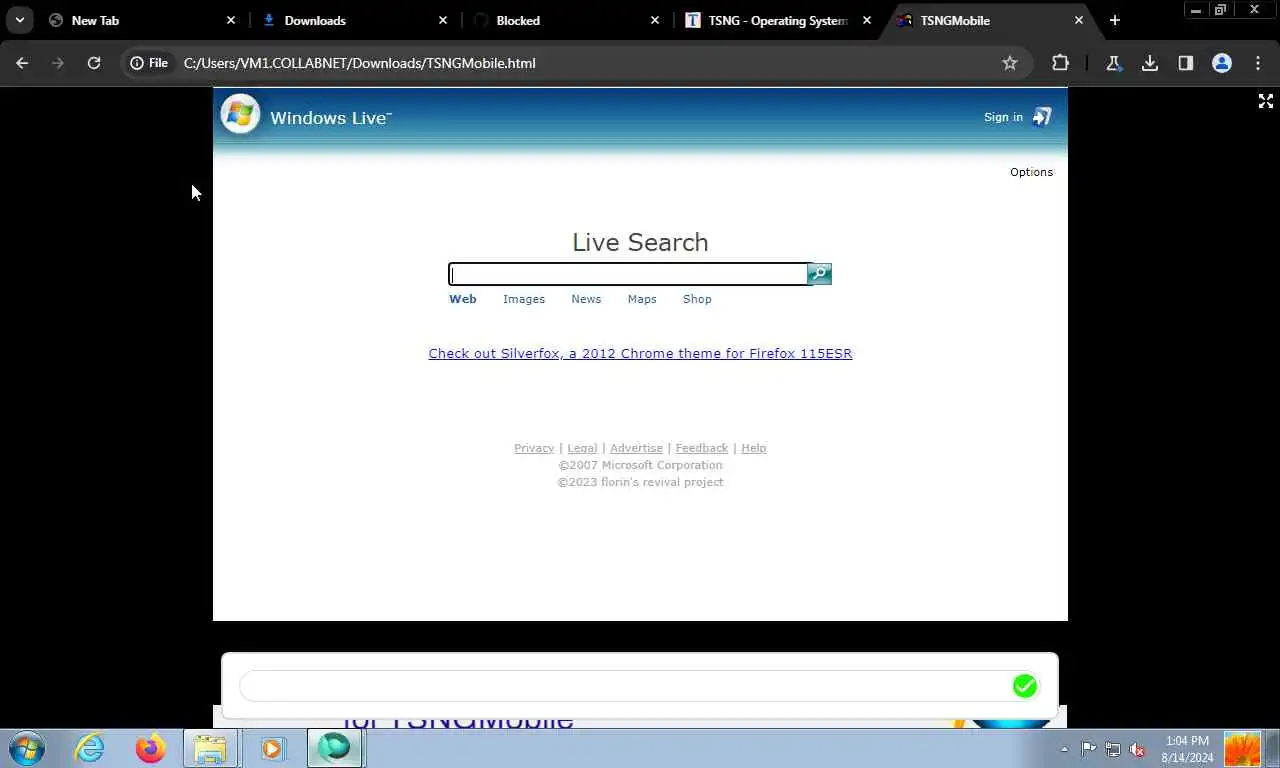This screenshot has height=768, width=1280.
Task: Select the Shop search category
Action: (697, 299)
